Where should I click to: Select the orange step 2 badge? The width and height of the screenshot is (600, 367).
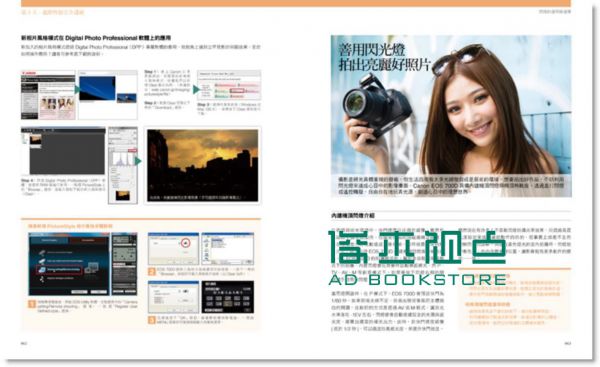point(152,272)
